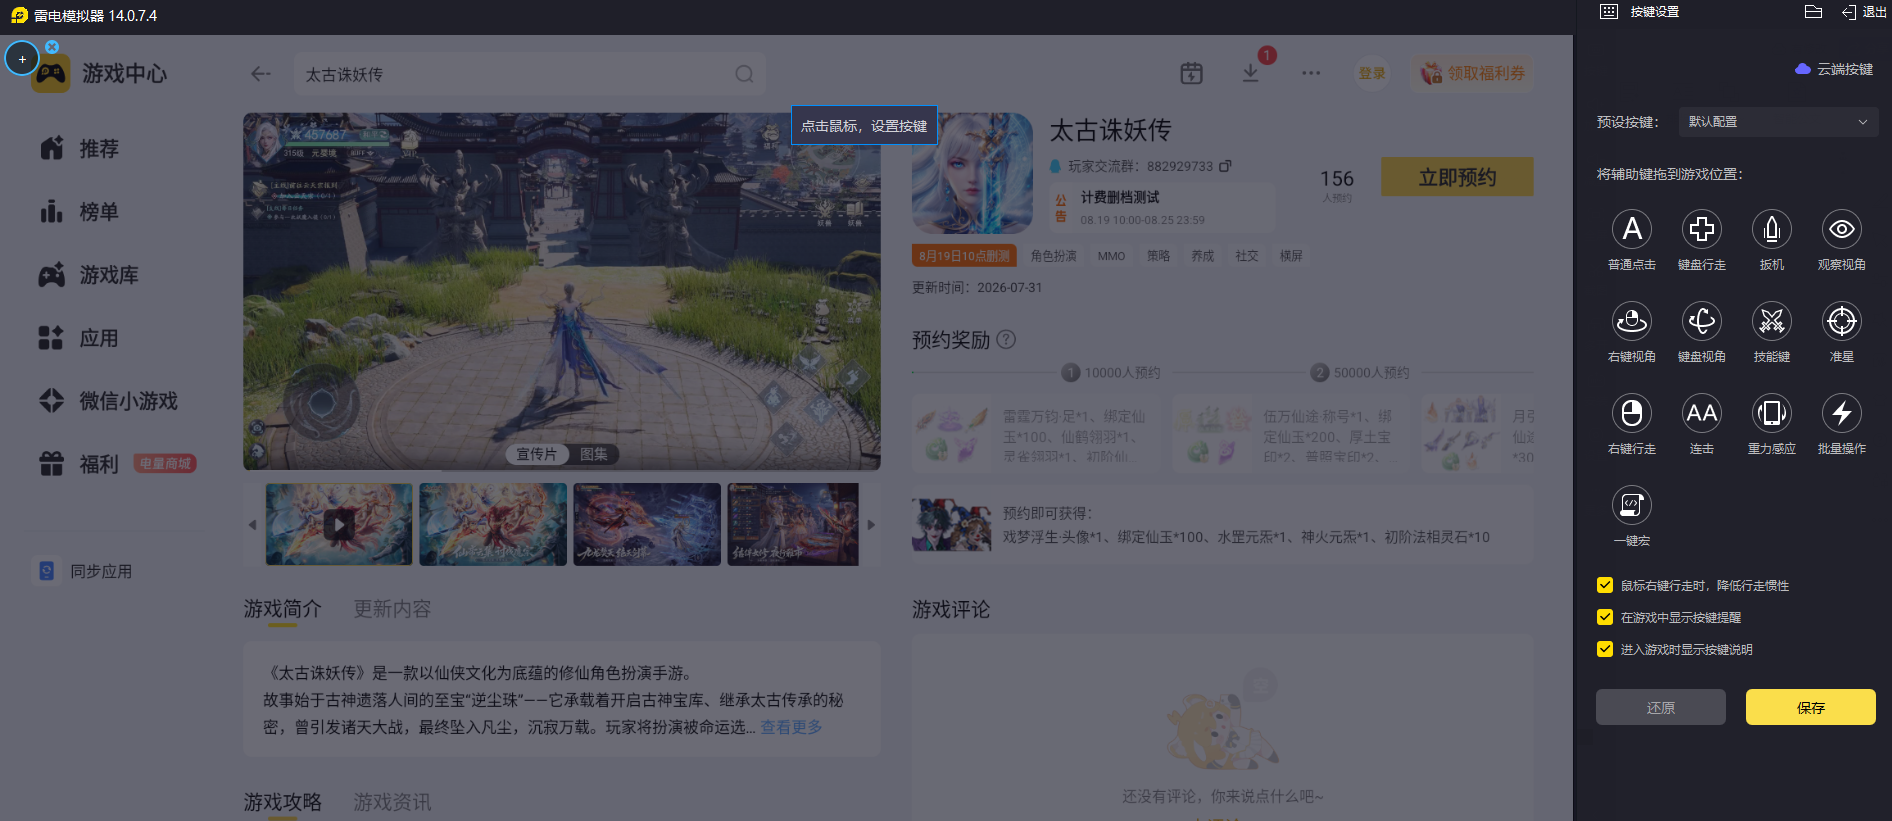Click the 登录 button
This screenshot has width=1892, height=821.
1372,73
